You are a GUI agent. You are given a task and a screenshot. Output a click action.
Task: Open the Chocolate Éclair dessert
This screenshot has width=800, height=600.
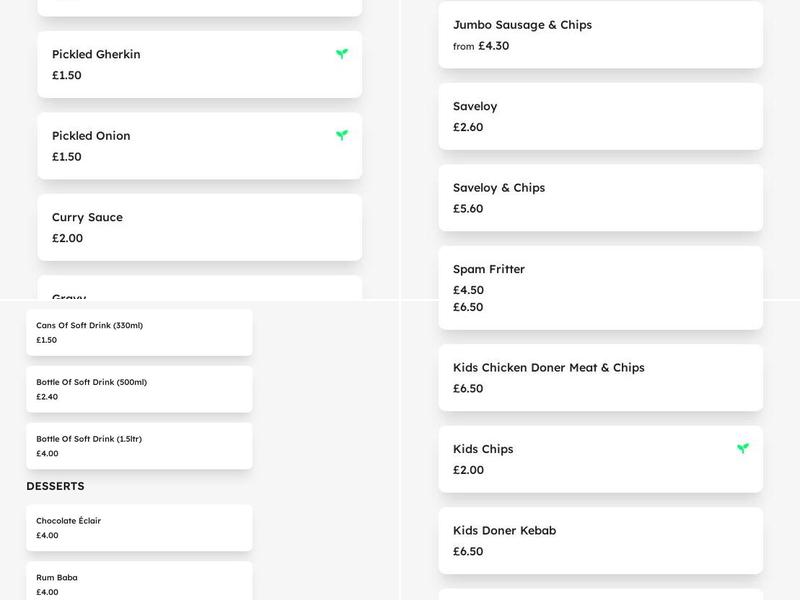139,527
